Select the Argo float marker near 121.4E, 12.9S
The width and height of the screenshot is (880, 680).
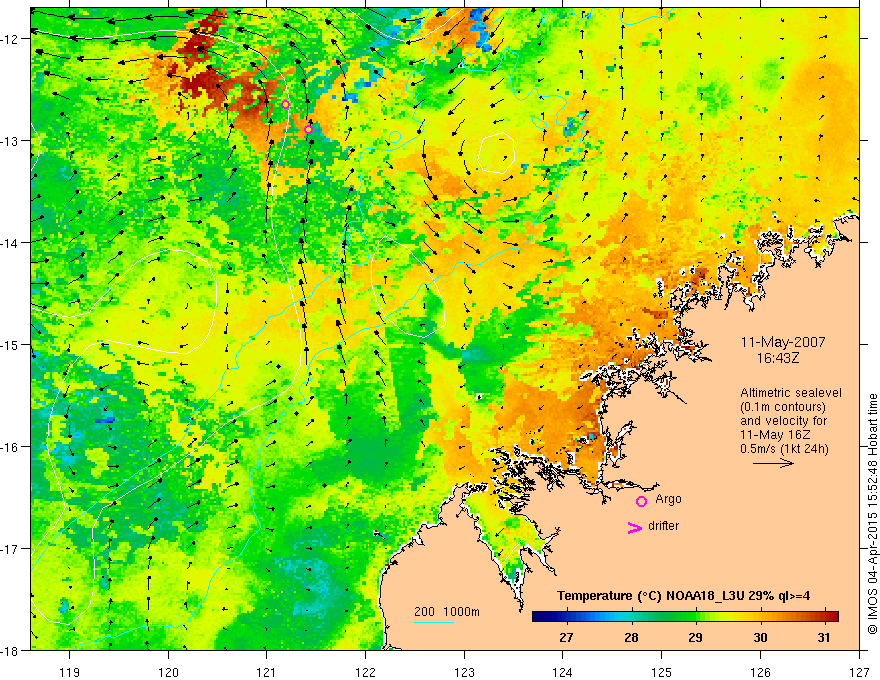308,130
